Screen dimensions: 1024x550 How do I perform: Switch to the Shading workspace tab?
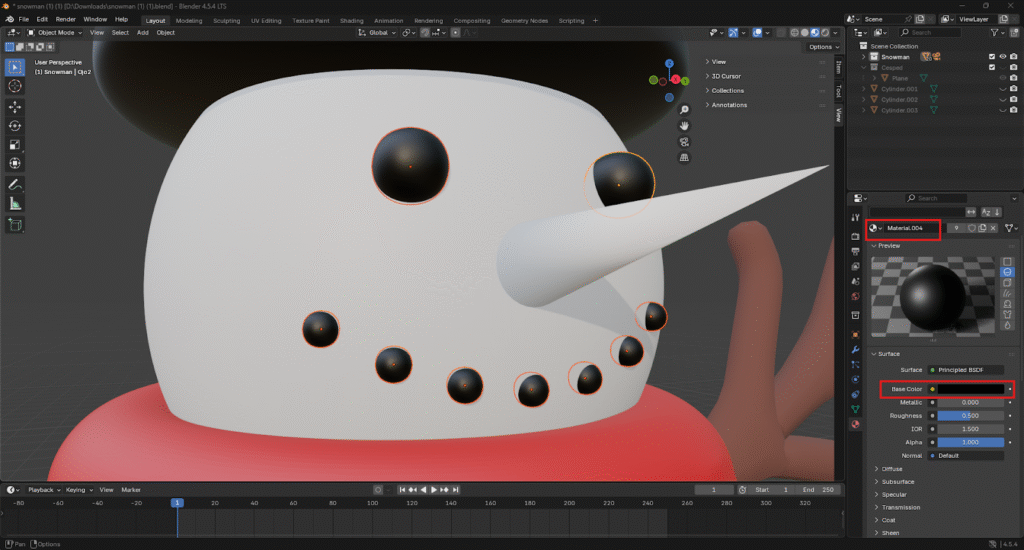[x=351, y=20]
